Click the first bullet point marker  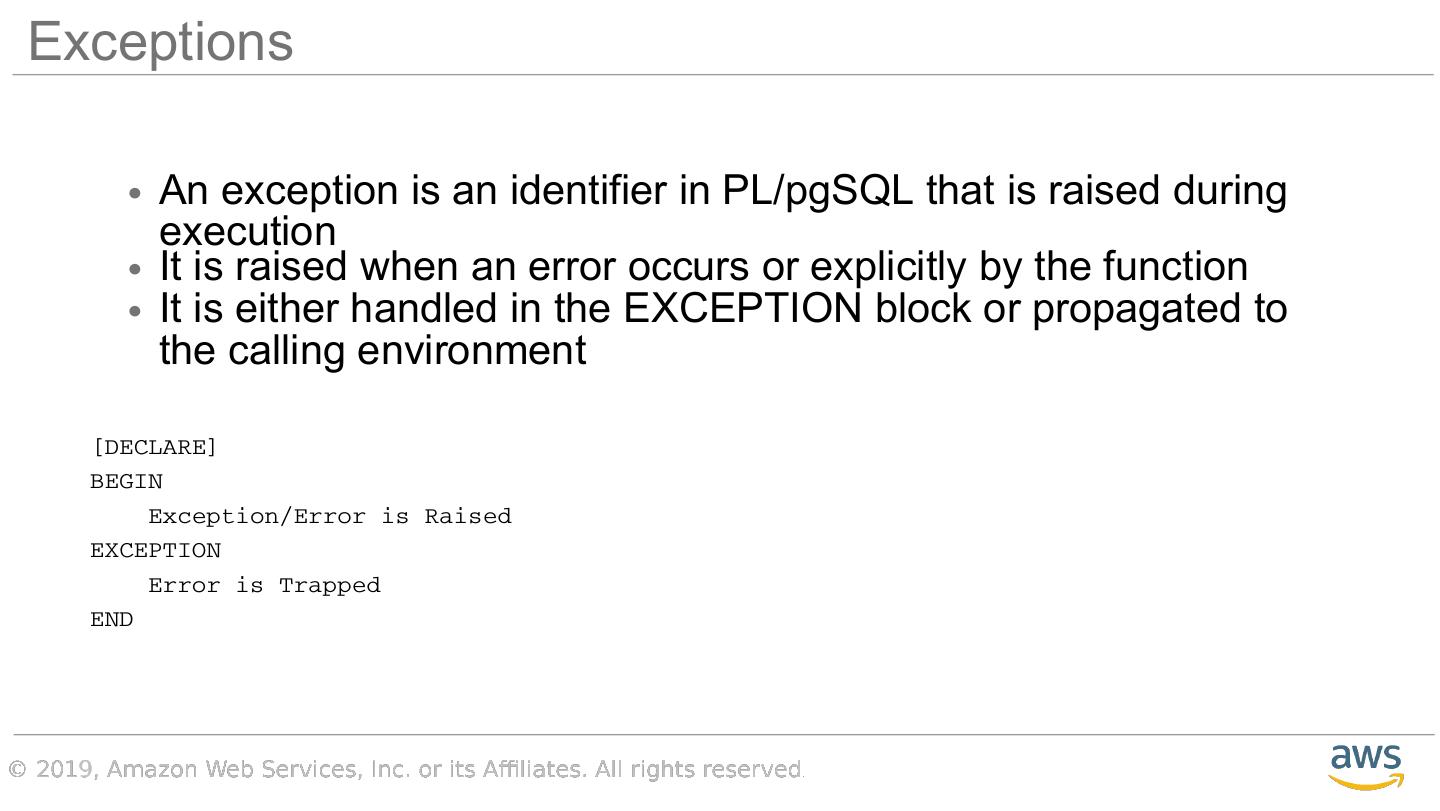click(137, 192)
